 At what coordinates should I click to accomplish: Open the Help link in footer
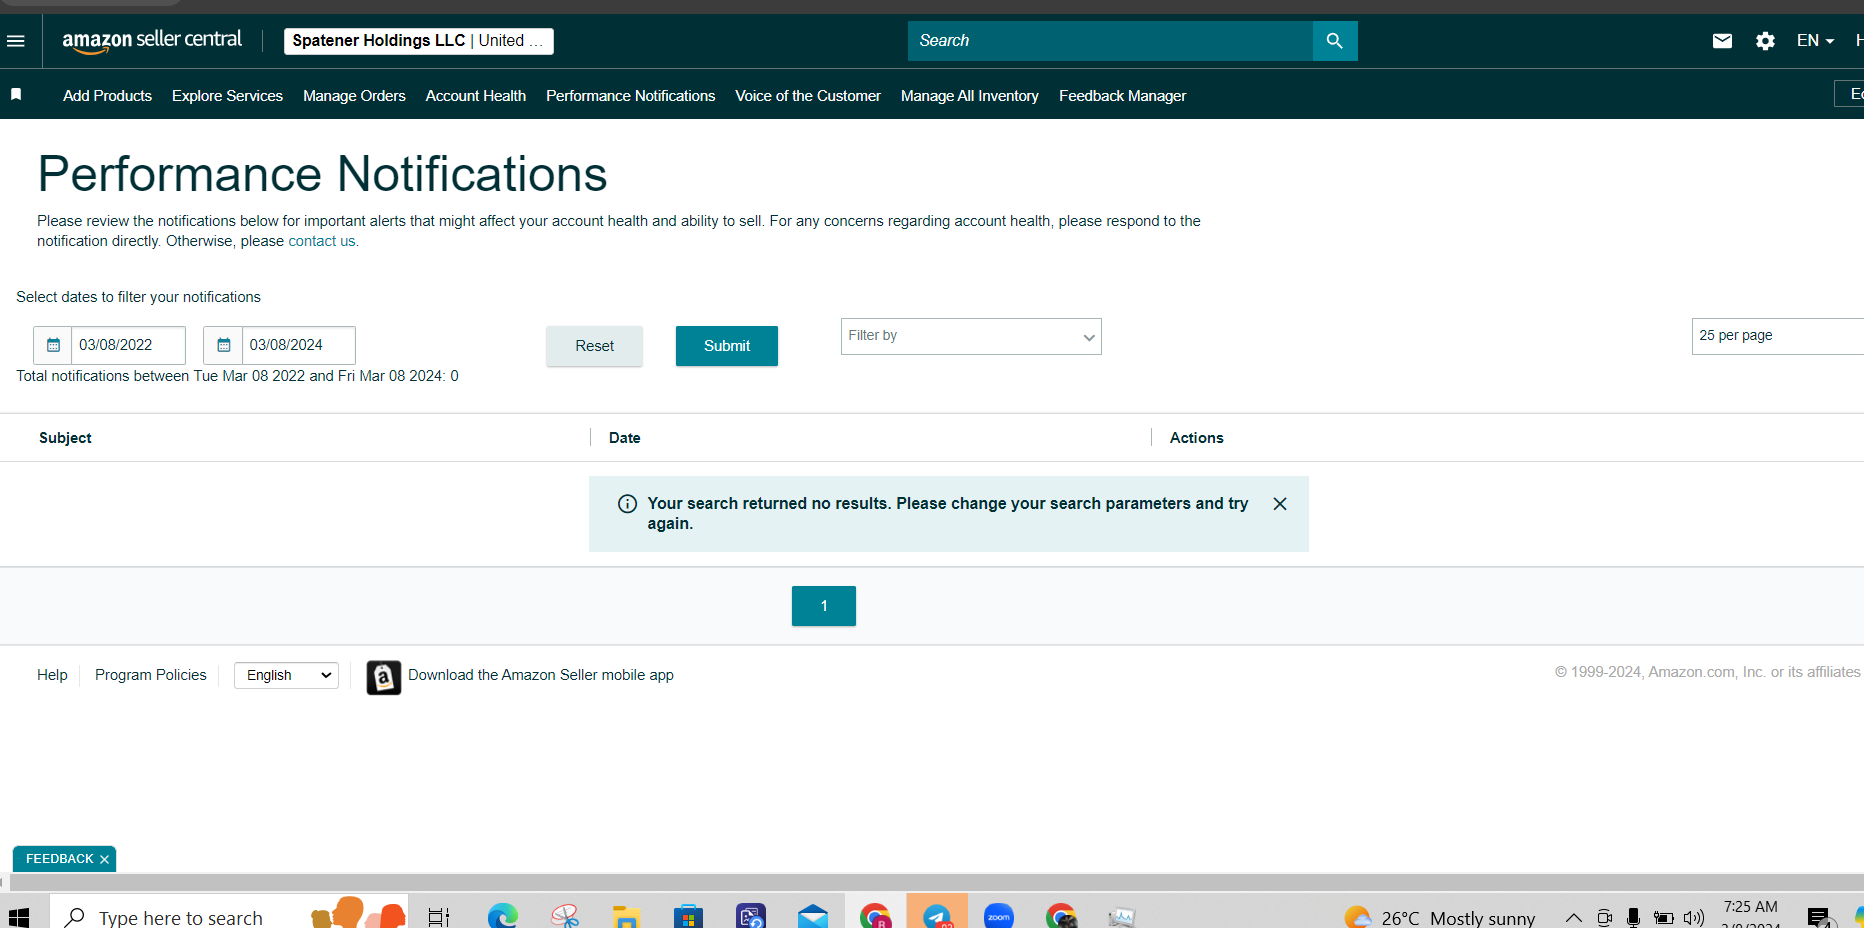[52, 675]
